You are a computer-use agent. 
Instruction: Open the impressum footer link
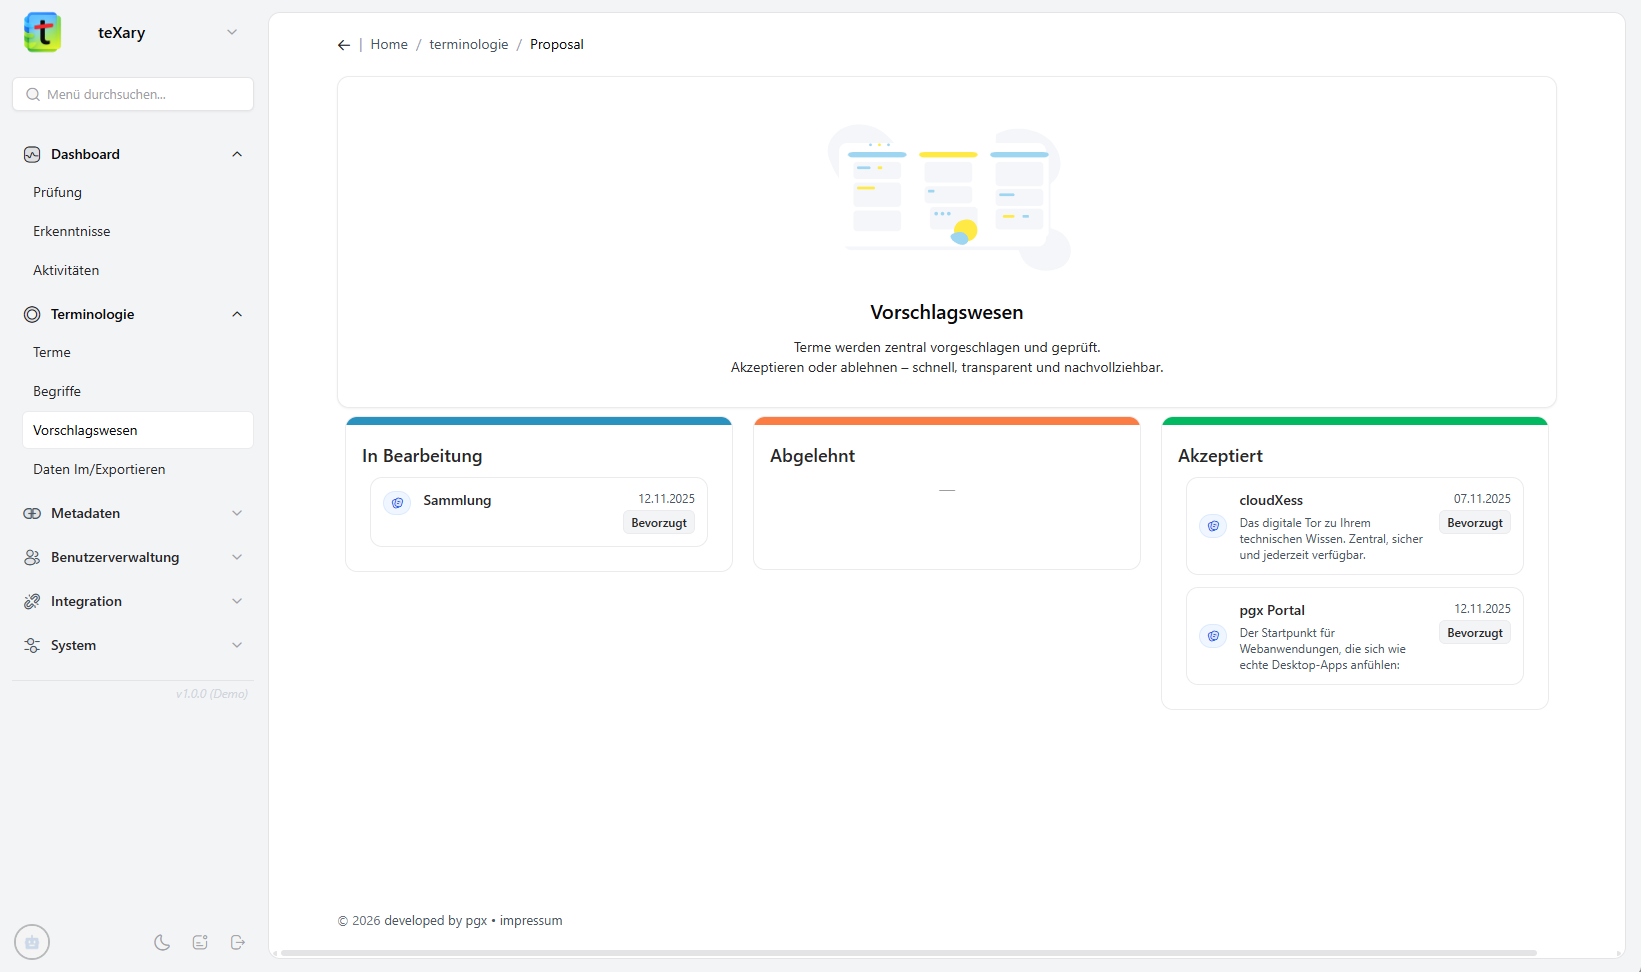point(531,921)
